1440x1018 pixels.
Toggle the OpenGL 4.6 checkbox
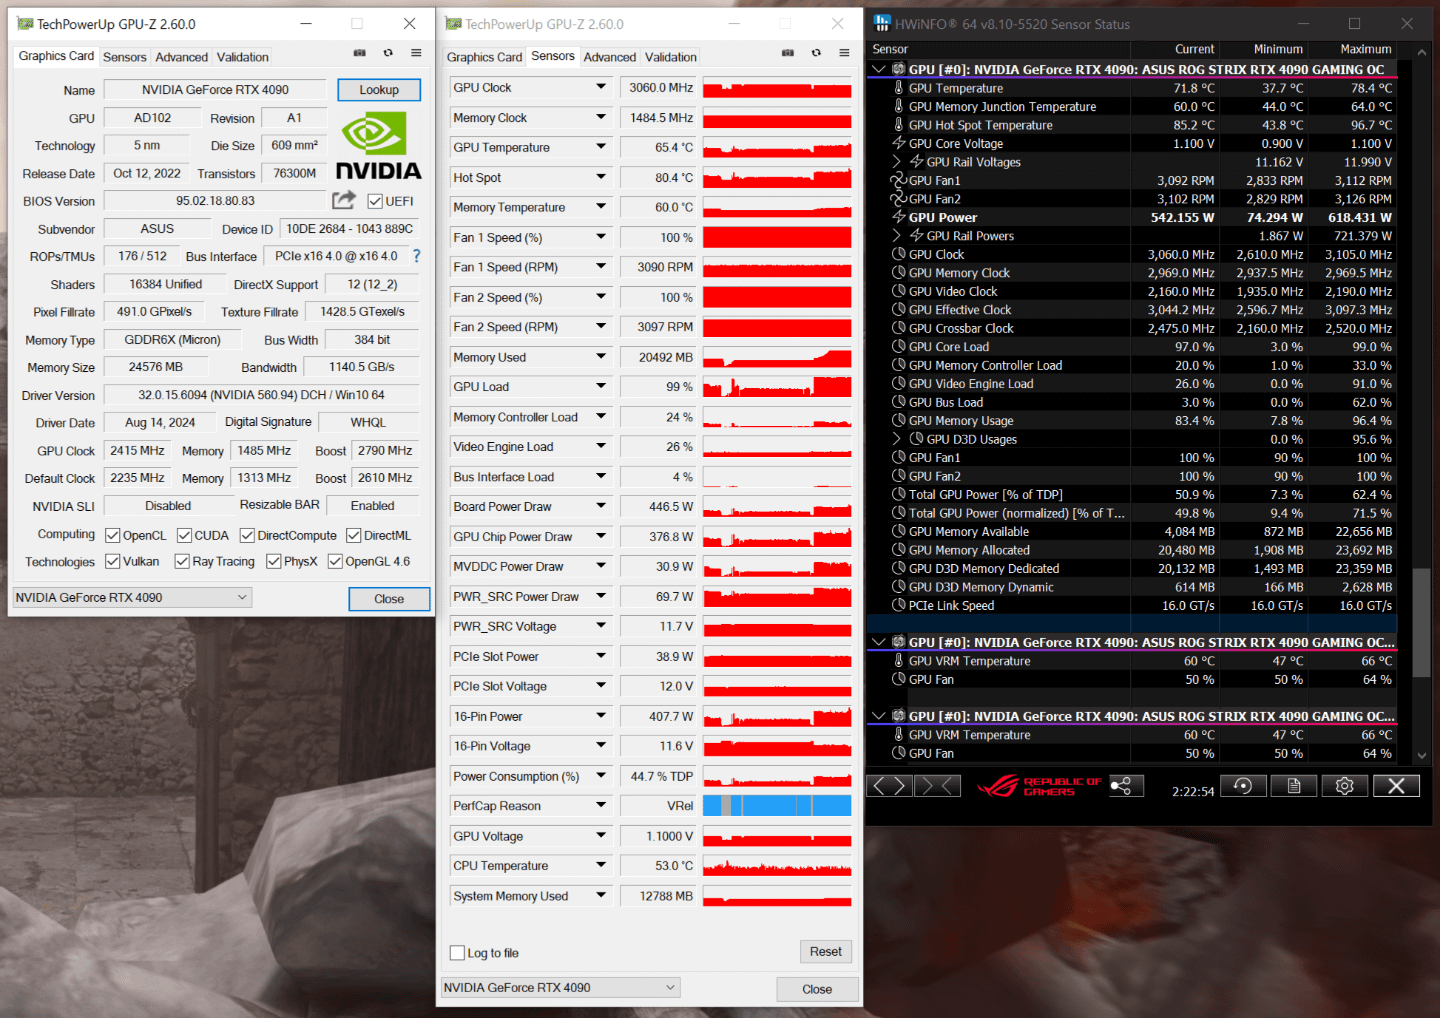[x=335, y=562]
